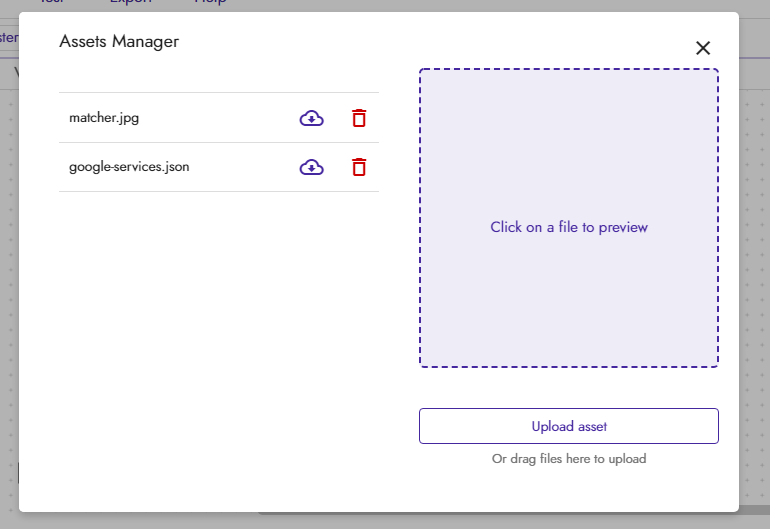Delete the matcher.jpg asset
The height and width of the screenshot is (529, 770).
pos(359,118)
